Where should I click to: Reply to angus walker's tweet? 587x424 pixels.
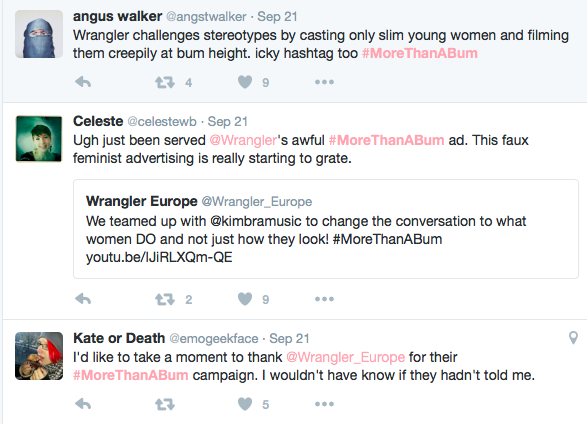tap(83, 82)
